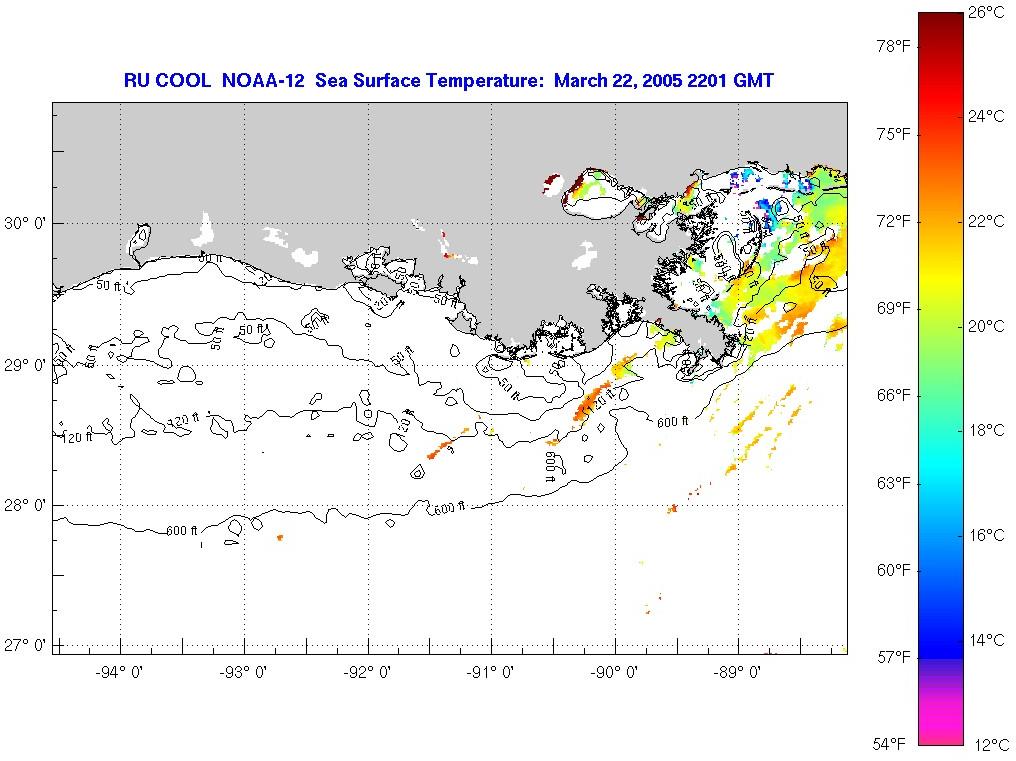Click the 16°C colorbar label
The image size is (1016, 761).
pyautogui.click(x=986, y=535)
